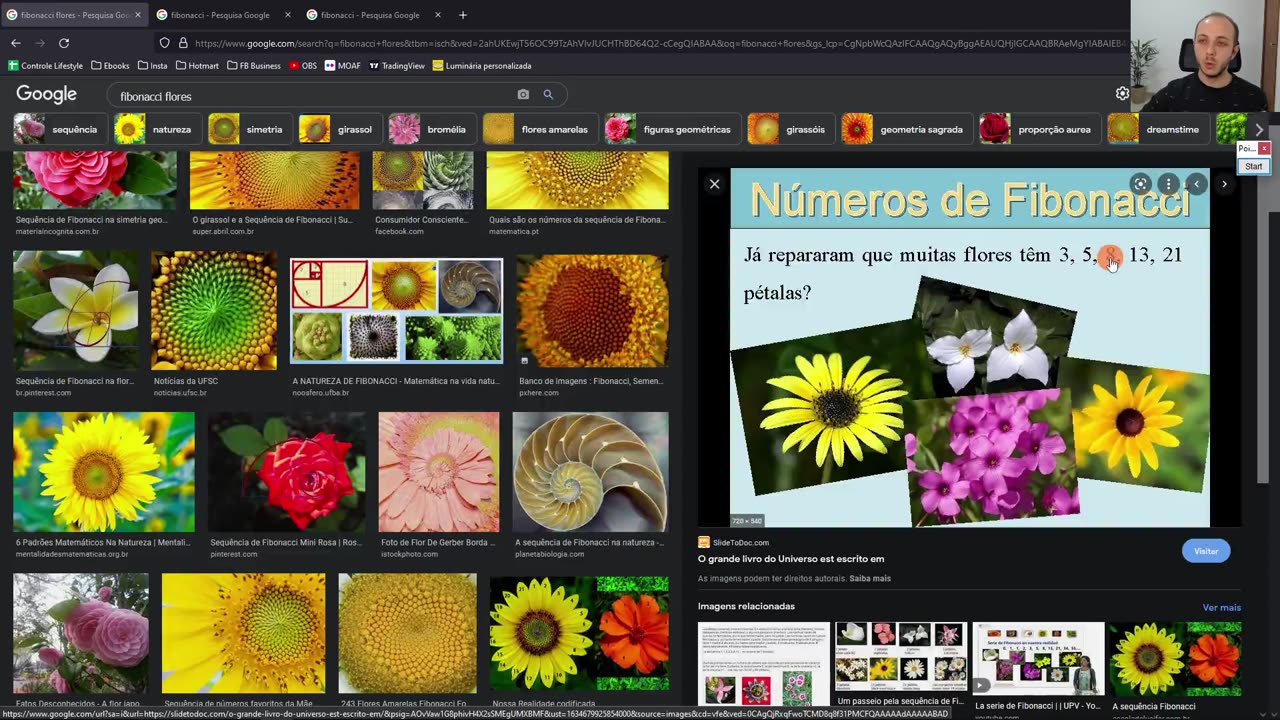Open the Ebooks bookmark folder
The image size is (1280, 720).
point(110,66)
